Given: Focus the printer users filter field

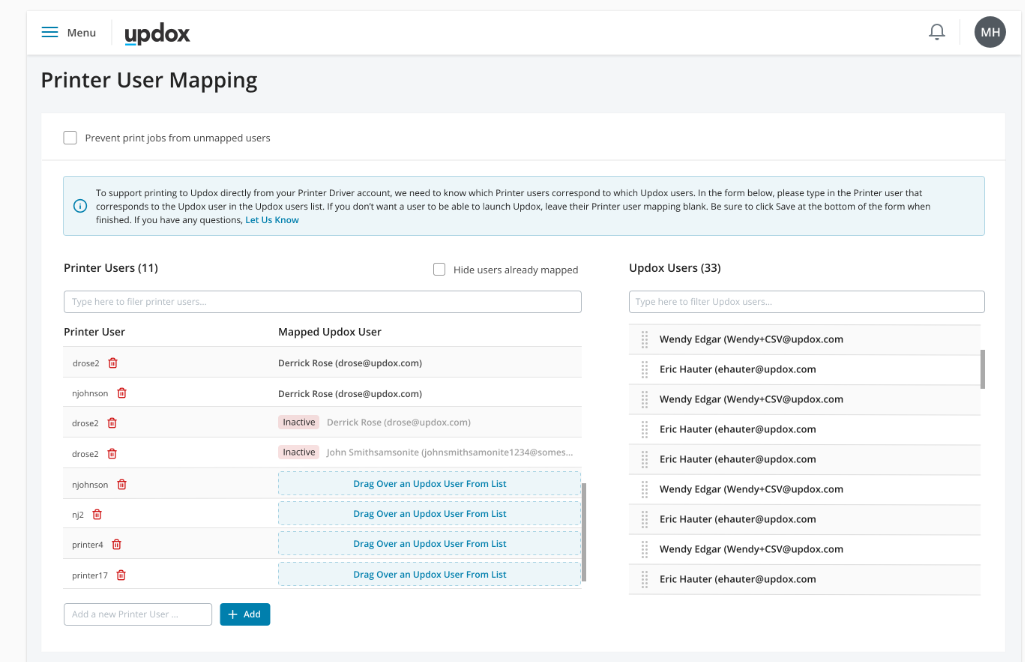Looking at the screenshot, I should tap(322, 301).
